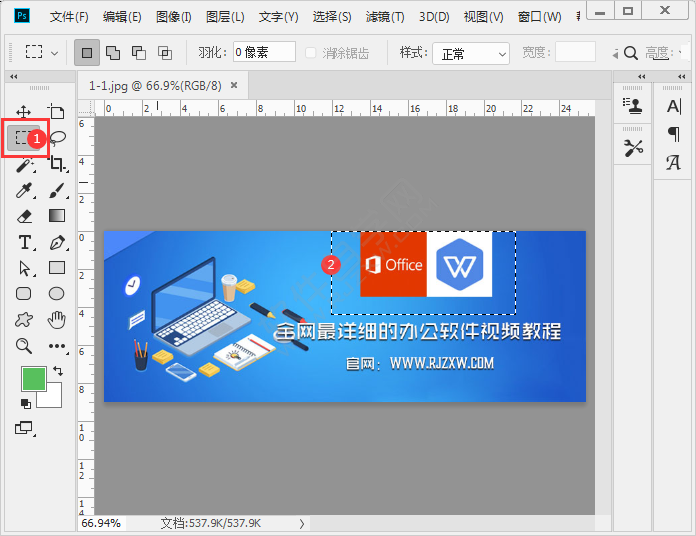Screen dimensions: 696x536
Task: Open the 编辑(E) menu
Action: coord(122,17)
